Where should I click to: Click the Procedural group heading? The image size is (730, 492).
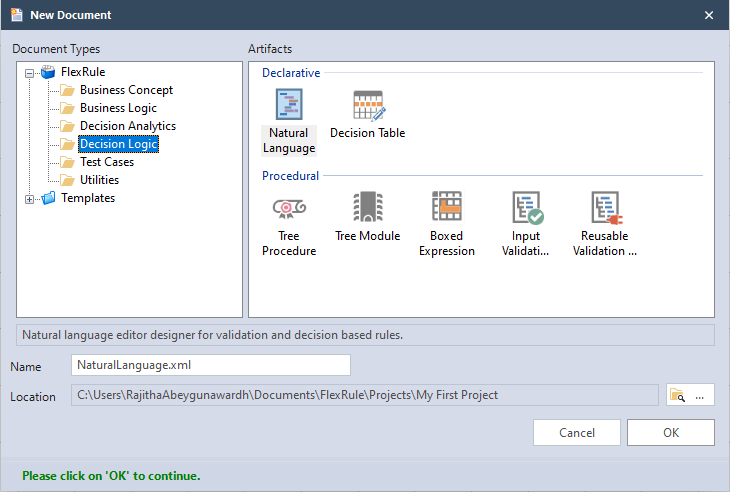click(x=291, y=176)
